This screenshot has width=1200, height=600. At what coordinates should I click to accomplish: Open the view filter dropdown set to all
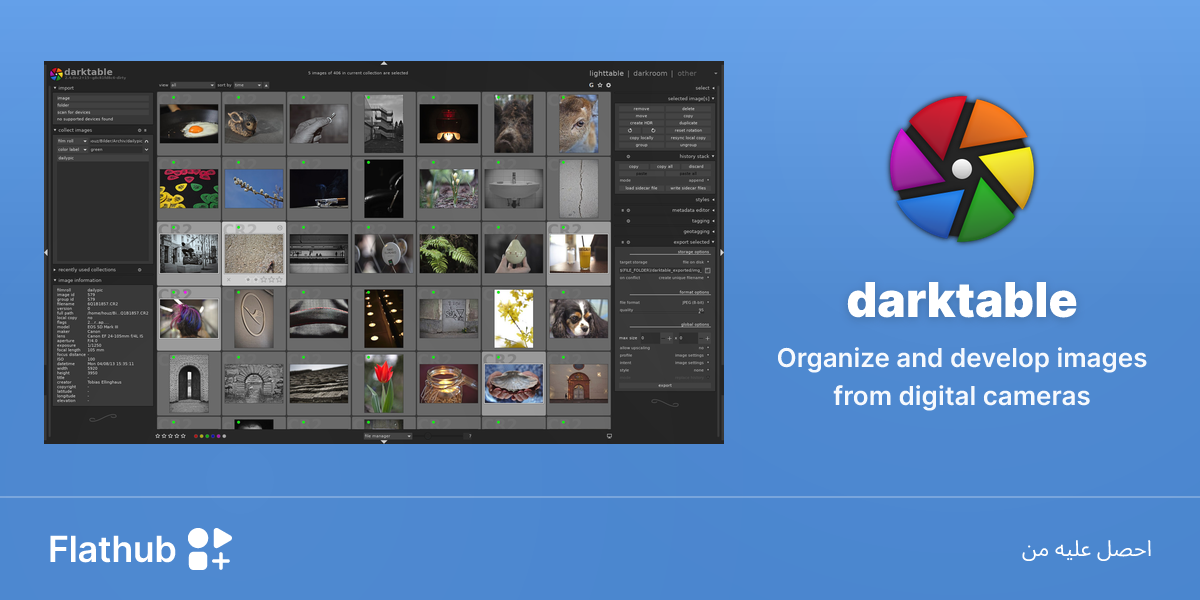click(192, 85)
